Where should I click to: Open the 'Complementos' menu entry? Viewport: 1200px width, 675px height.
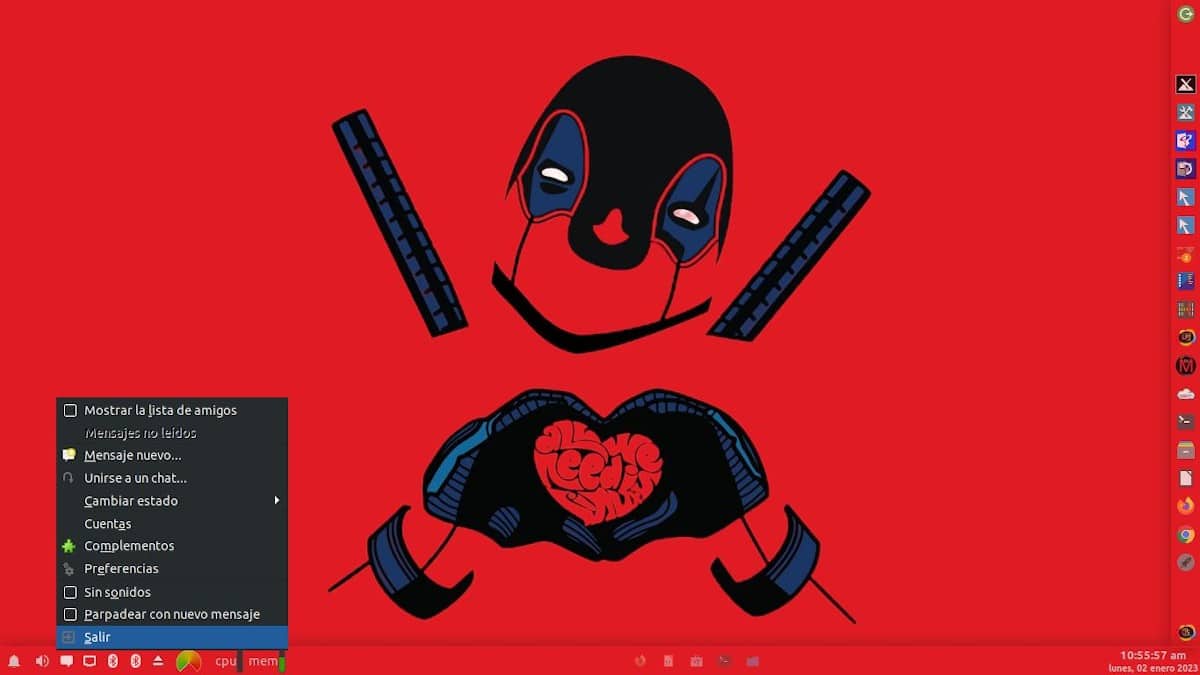172,546
